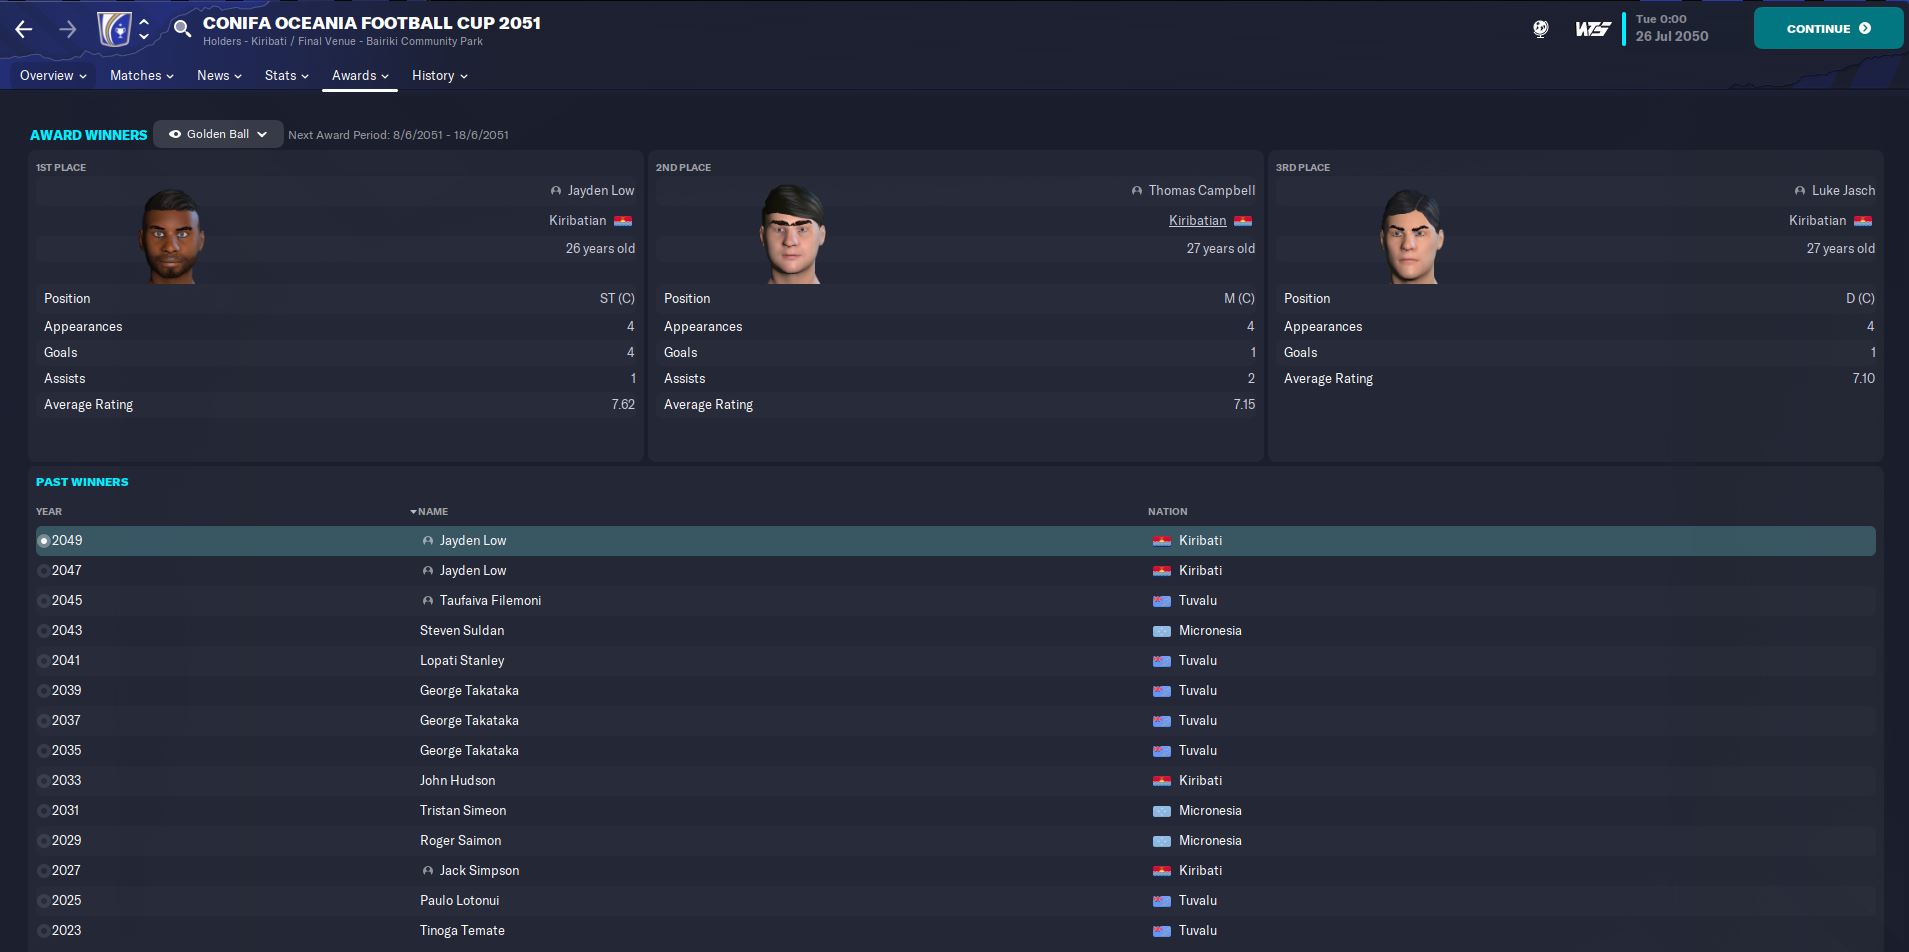Click the back navigation arrow
Screen dimensions: 1909x952
[x=24, y=29]
